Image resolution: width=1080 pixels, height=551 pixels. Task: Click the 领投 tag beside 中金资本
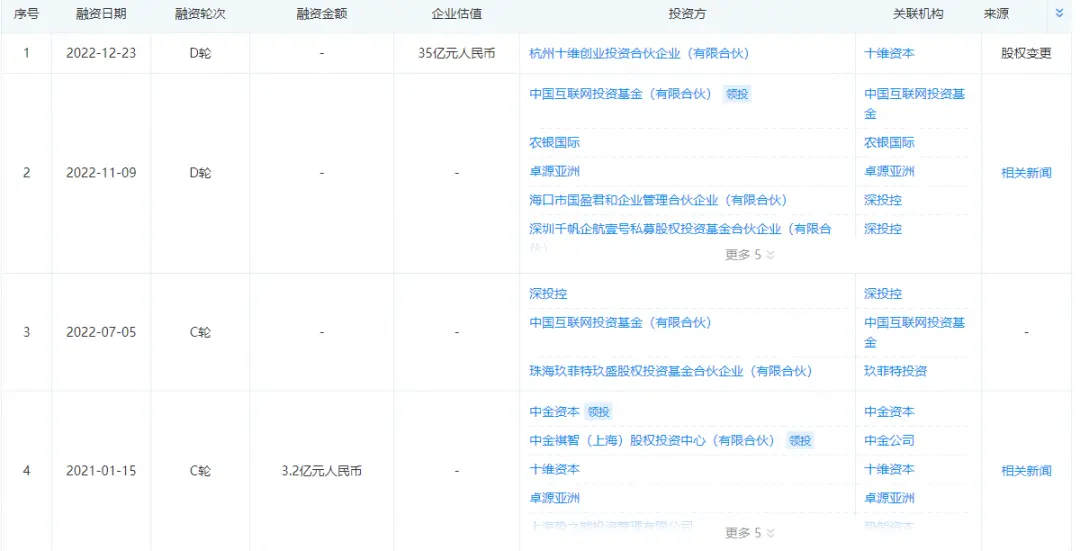(598, 412)
